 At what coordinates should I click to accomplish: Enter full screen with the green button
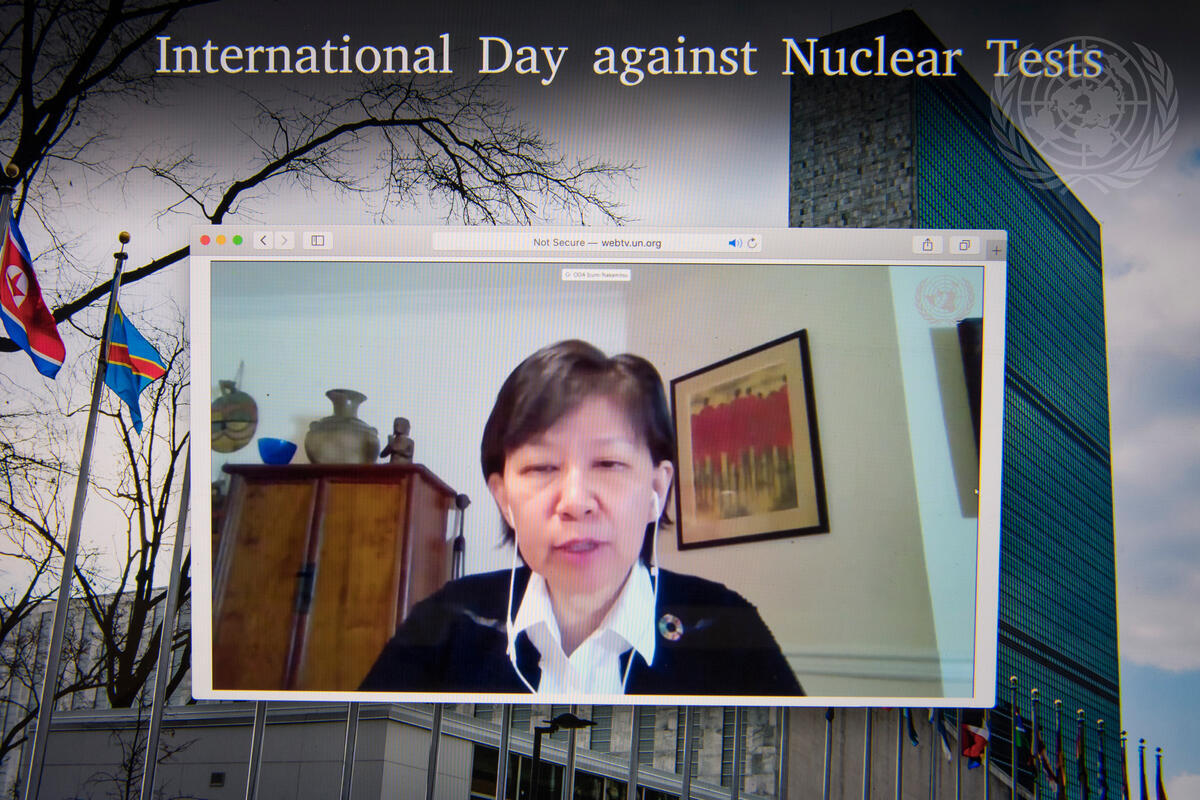[x=237, y=240]
